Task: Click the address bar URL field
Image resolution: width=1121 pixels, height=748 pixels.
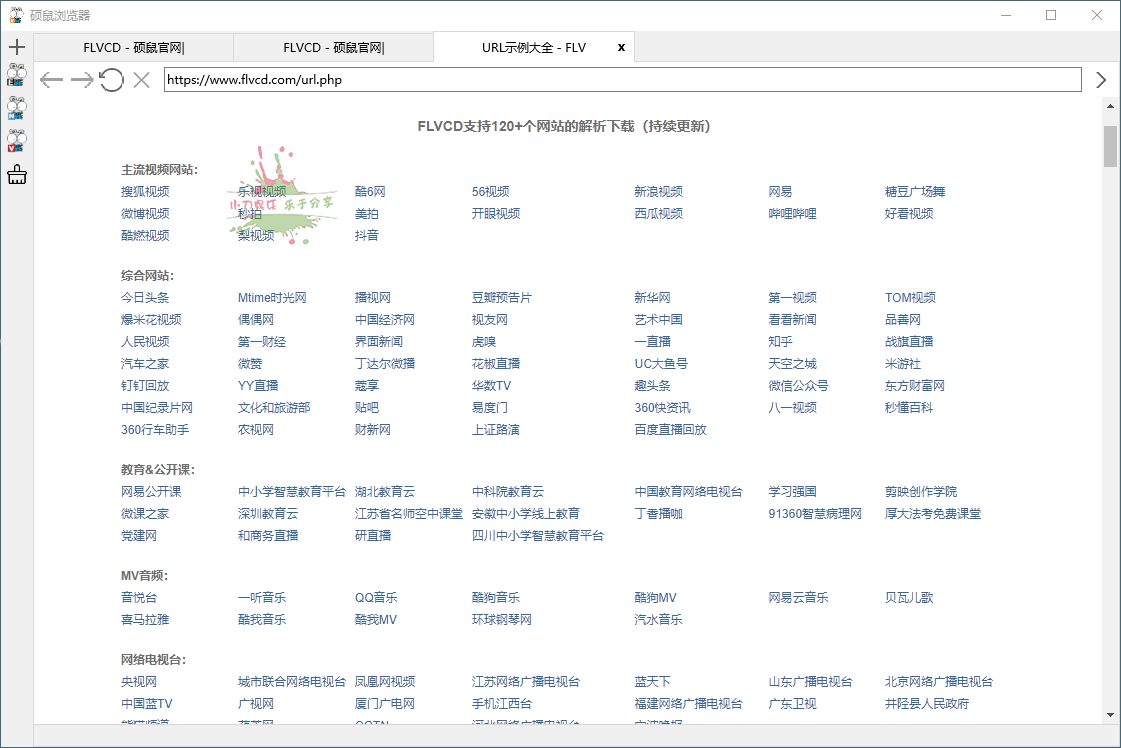Action: click(622, 80)
